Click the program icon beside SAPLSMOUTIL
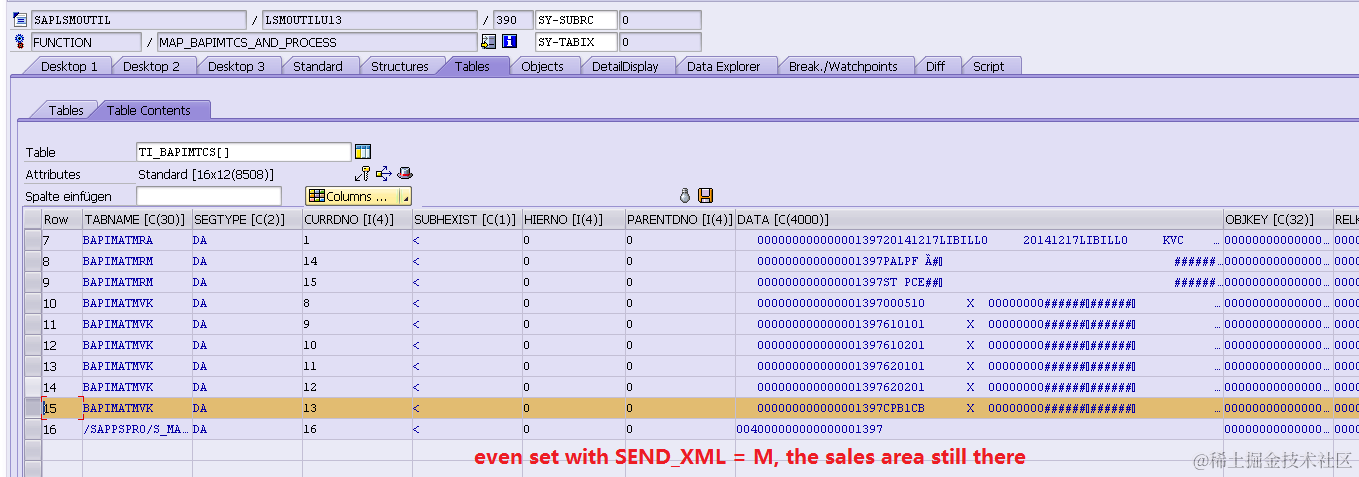Image resolution: width=1359 pixels, height=477 pixels. point(20,19)
